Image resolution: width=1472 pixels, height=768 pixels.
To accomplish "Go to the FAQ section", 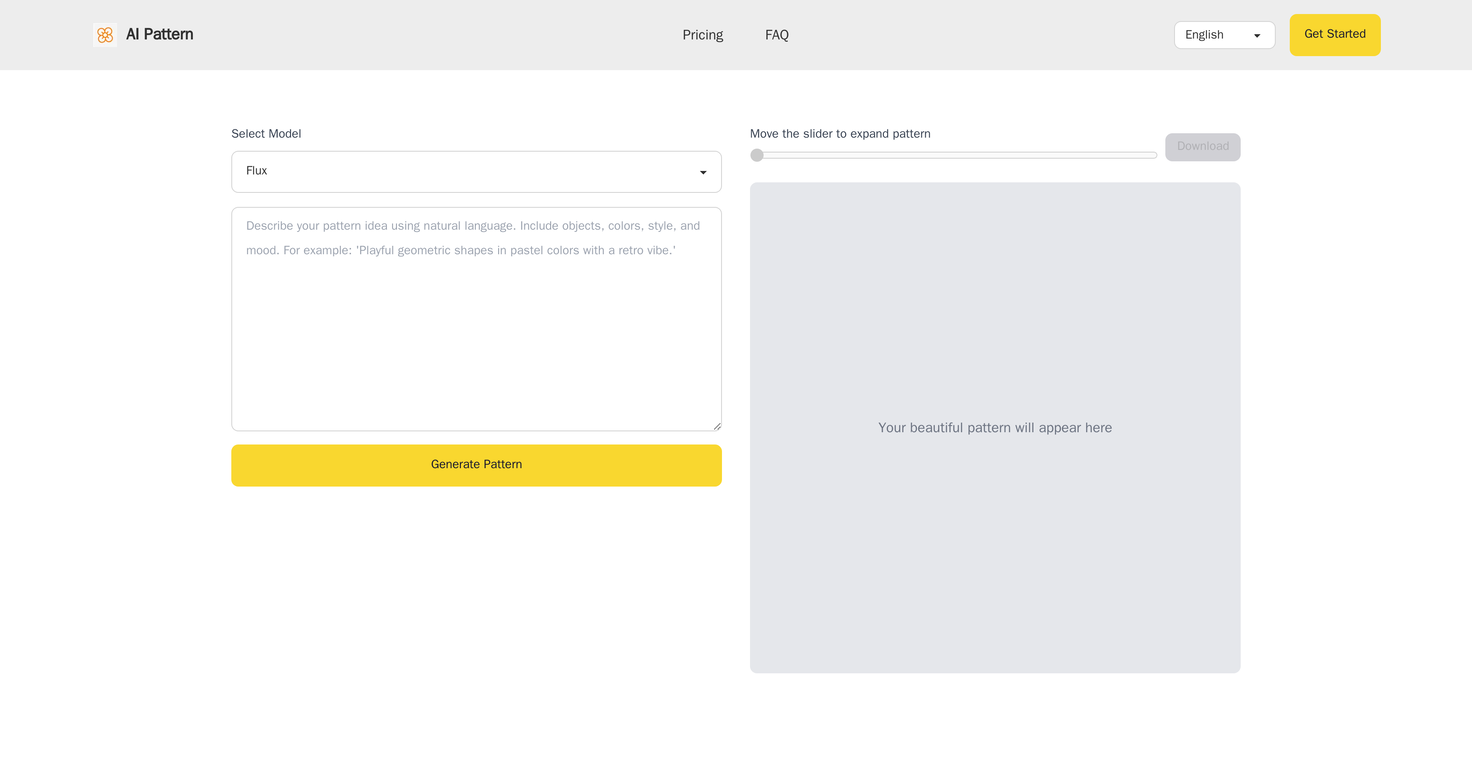I will coord(776,35).
